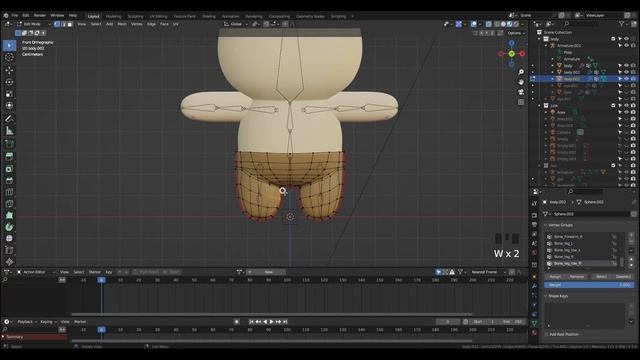Click the play animation button
Screen dimensions: 640x360
271,322
